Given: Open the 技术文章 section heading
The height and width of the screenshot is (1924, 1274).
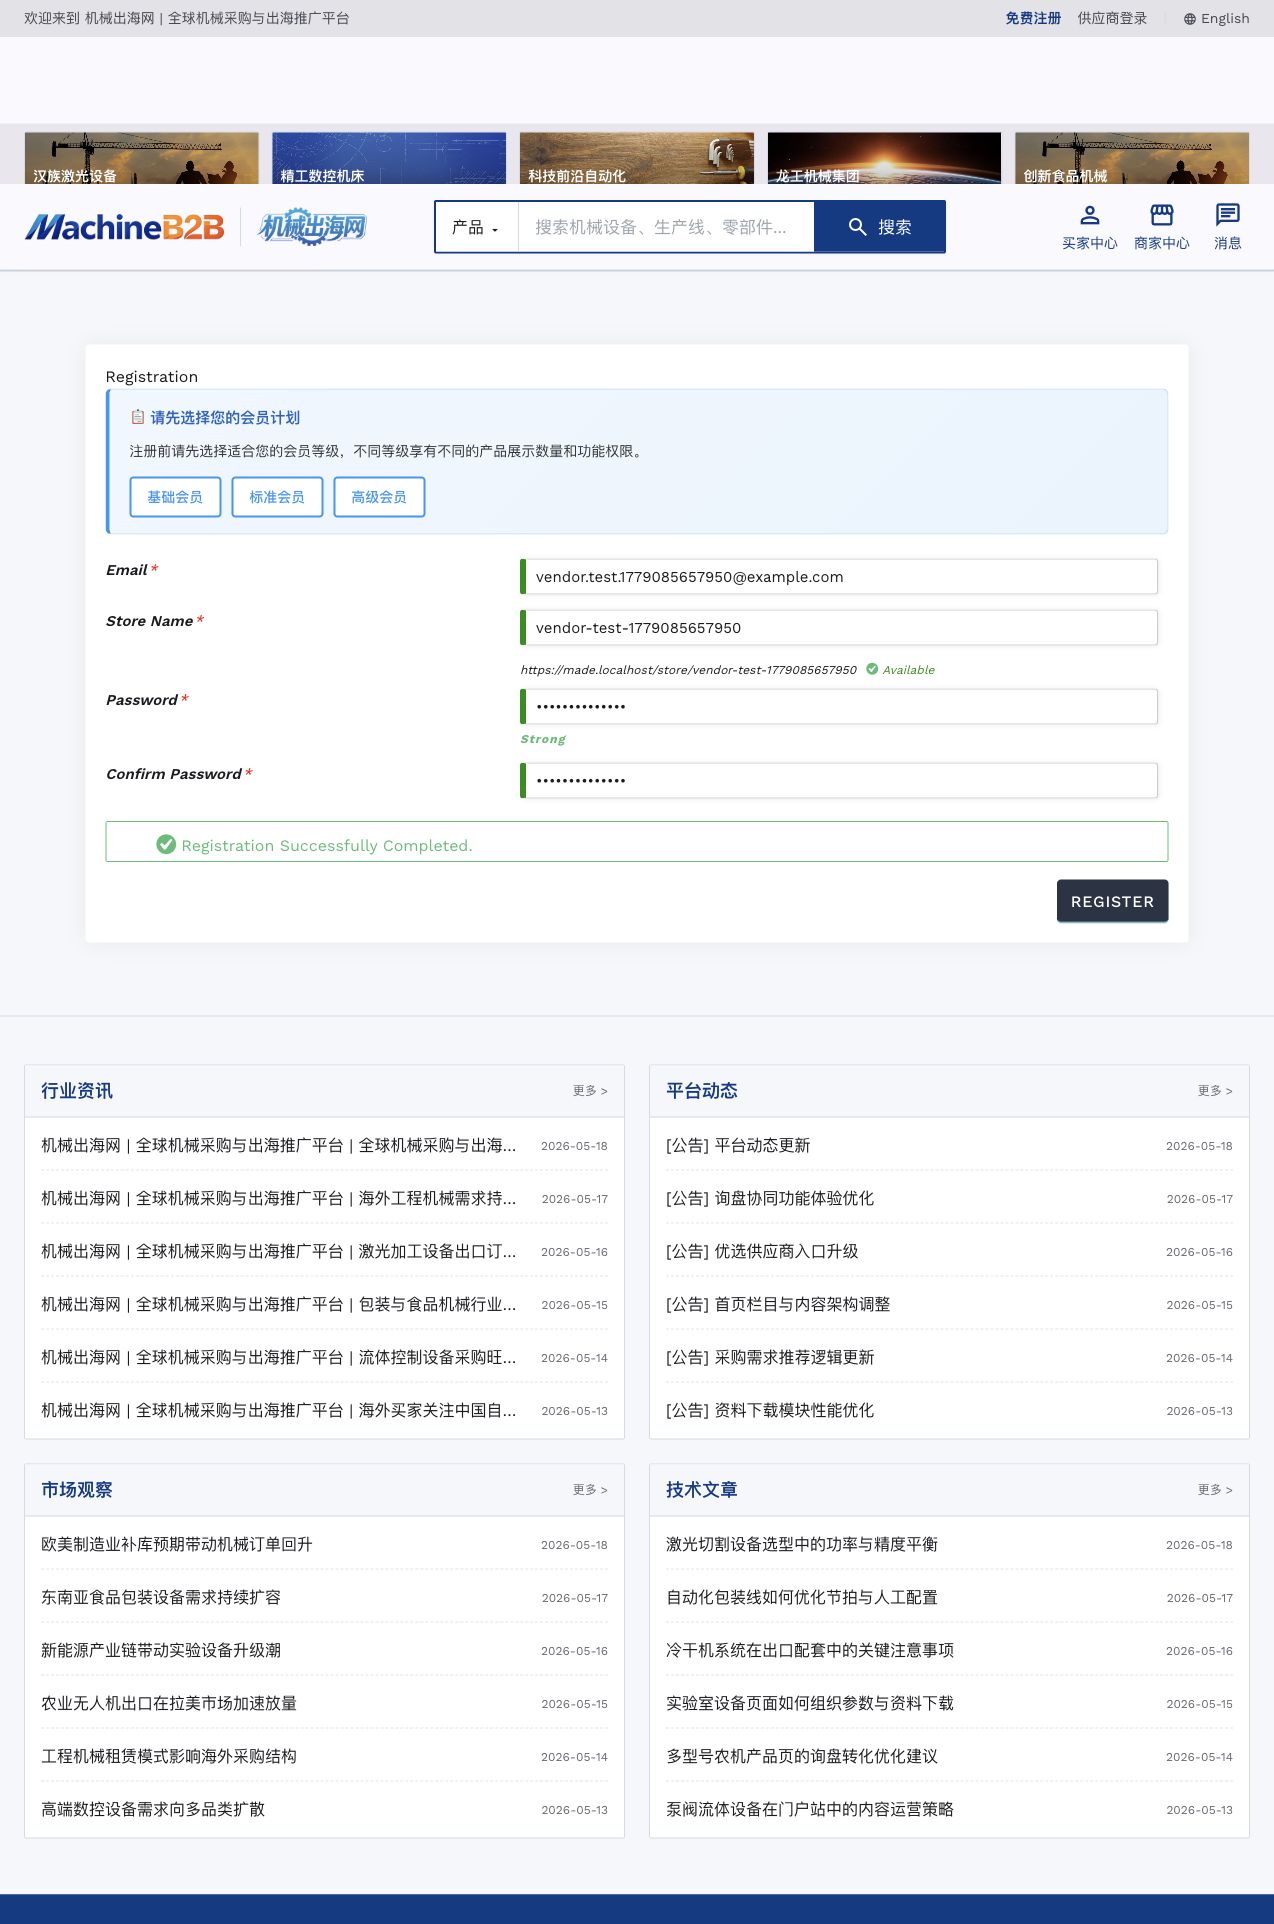Looking at the screenshot, I should point(702,1489).
